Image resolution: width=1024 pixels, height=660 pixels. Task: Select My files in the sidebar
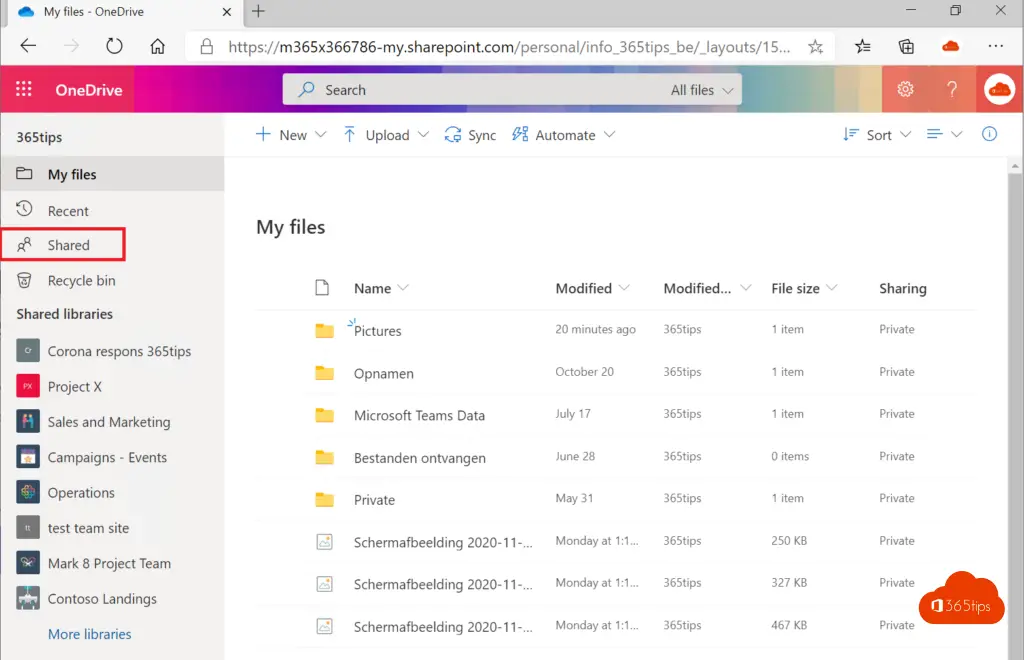pos(112,174)
